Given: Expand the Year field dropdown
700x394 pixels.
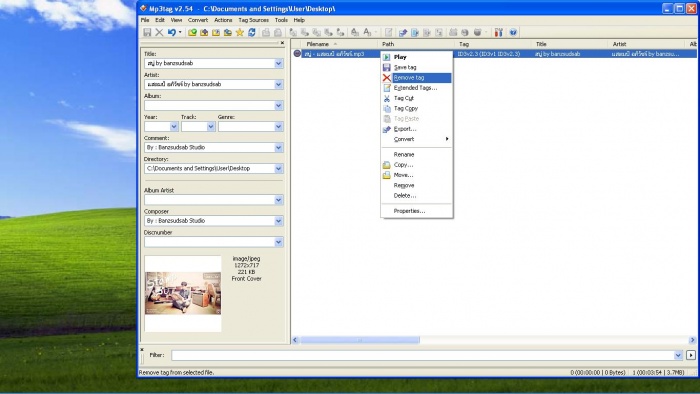Looking at the screenshot, I should [174, 127].
